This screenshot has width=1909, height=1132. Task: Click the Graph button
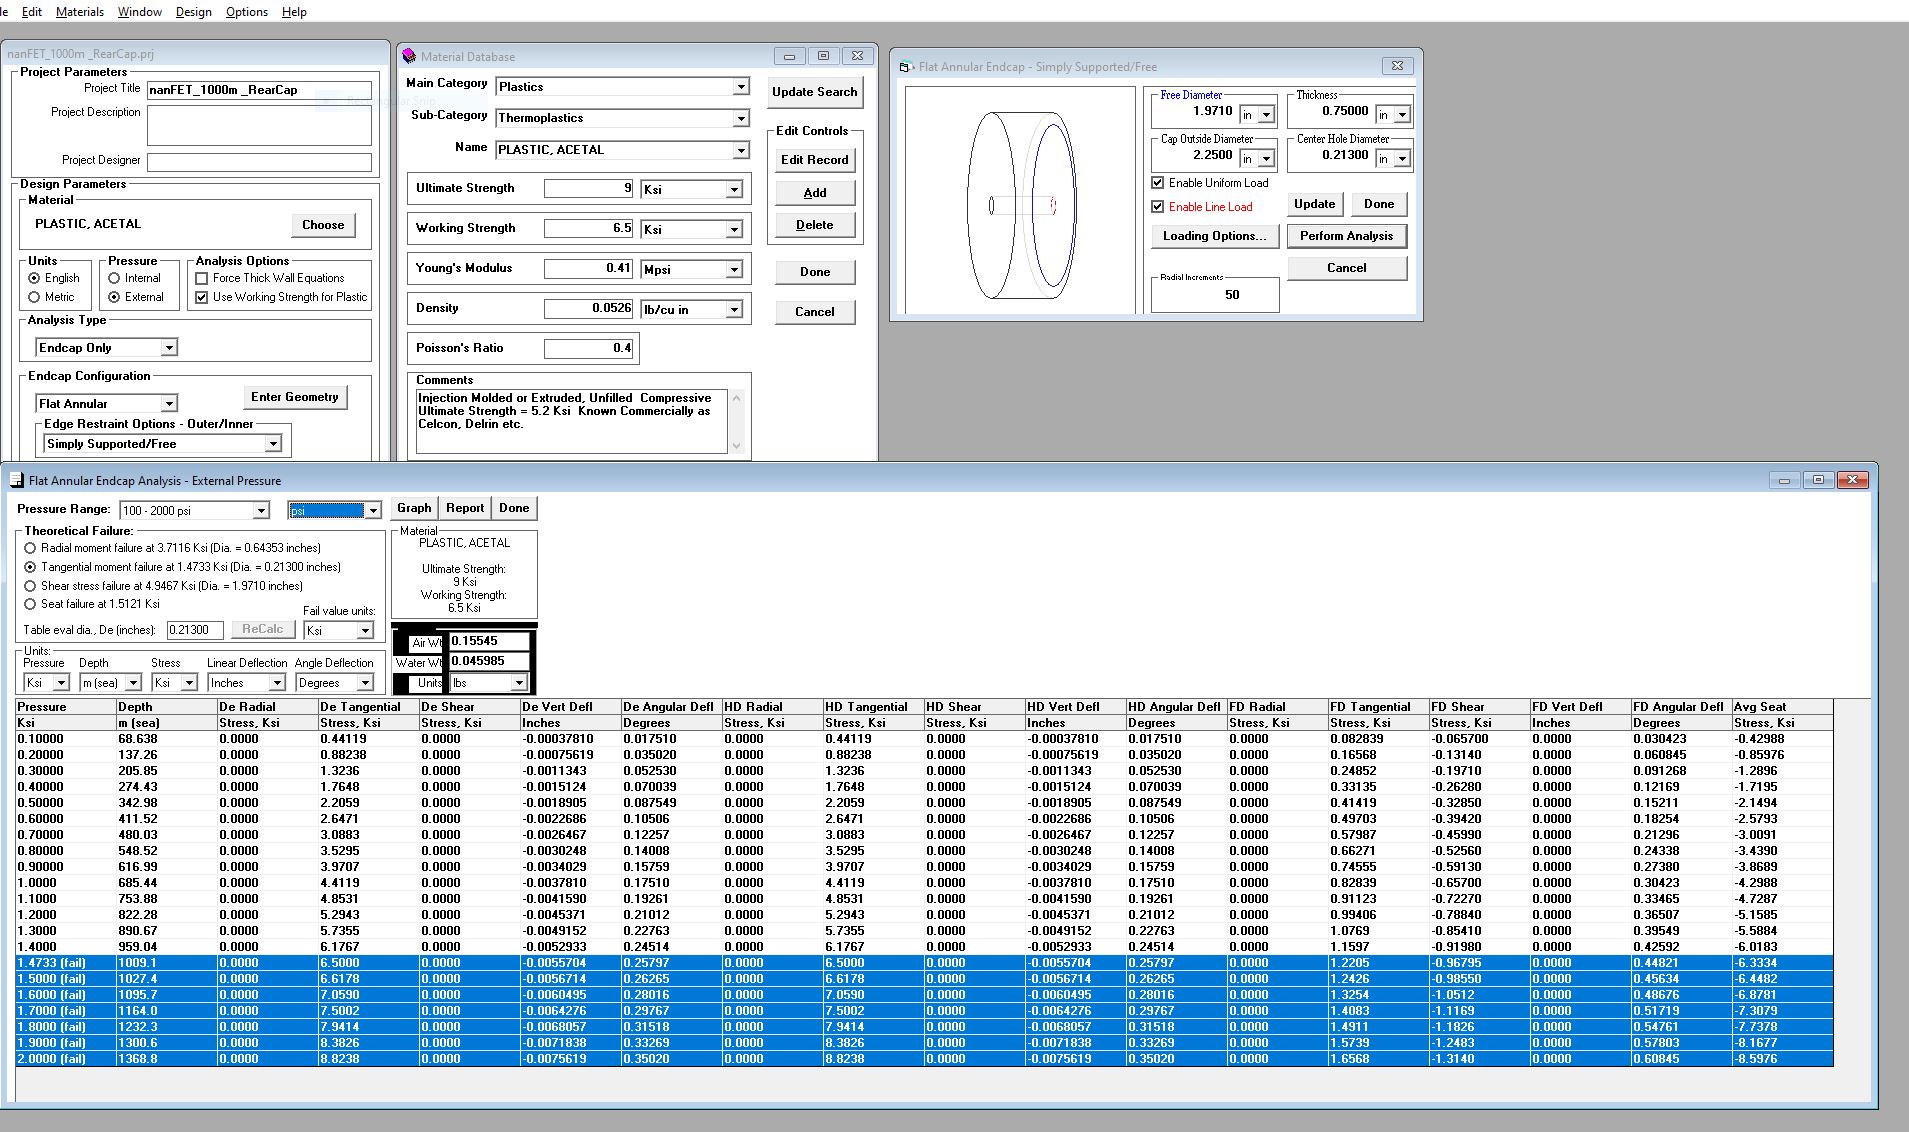pos(414,508)
